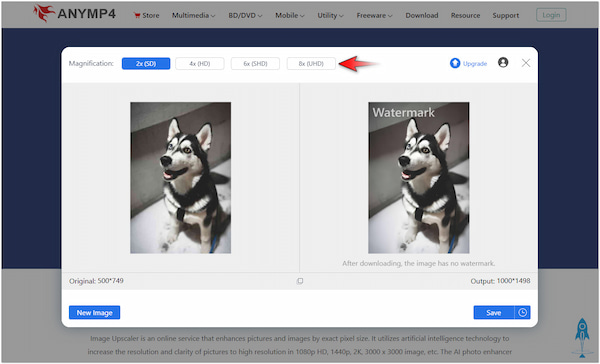Expand the Mobile menu
Viewport: 600px width, 364px height.
click(290, 15)
